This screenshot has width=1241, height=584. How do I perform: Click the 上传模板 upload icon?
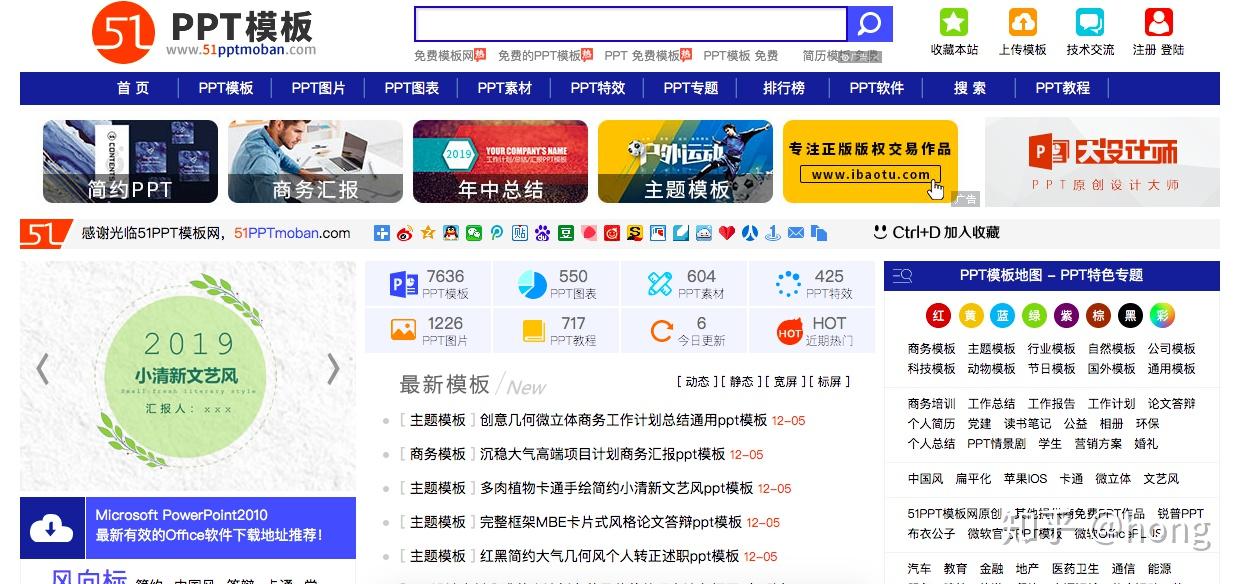pos(1022,20)
